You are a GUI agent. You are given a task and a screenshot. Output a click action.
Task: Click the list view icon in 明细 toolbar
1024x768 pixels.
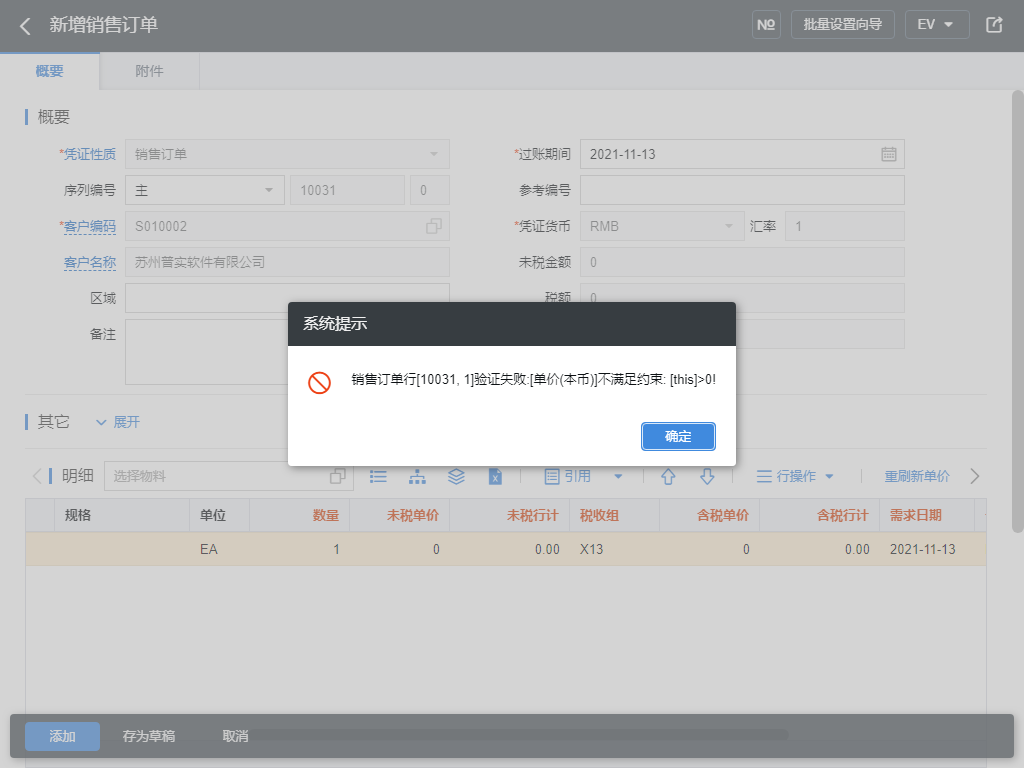(378, 477)
